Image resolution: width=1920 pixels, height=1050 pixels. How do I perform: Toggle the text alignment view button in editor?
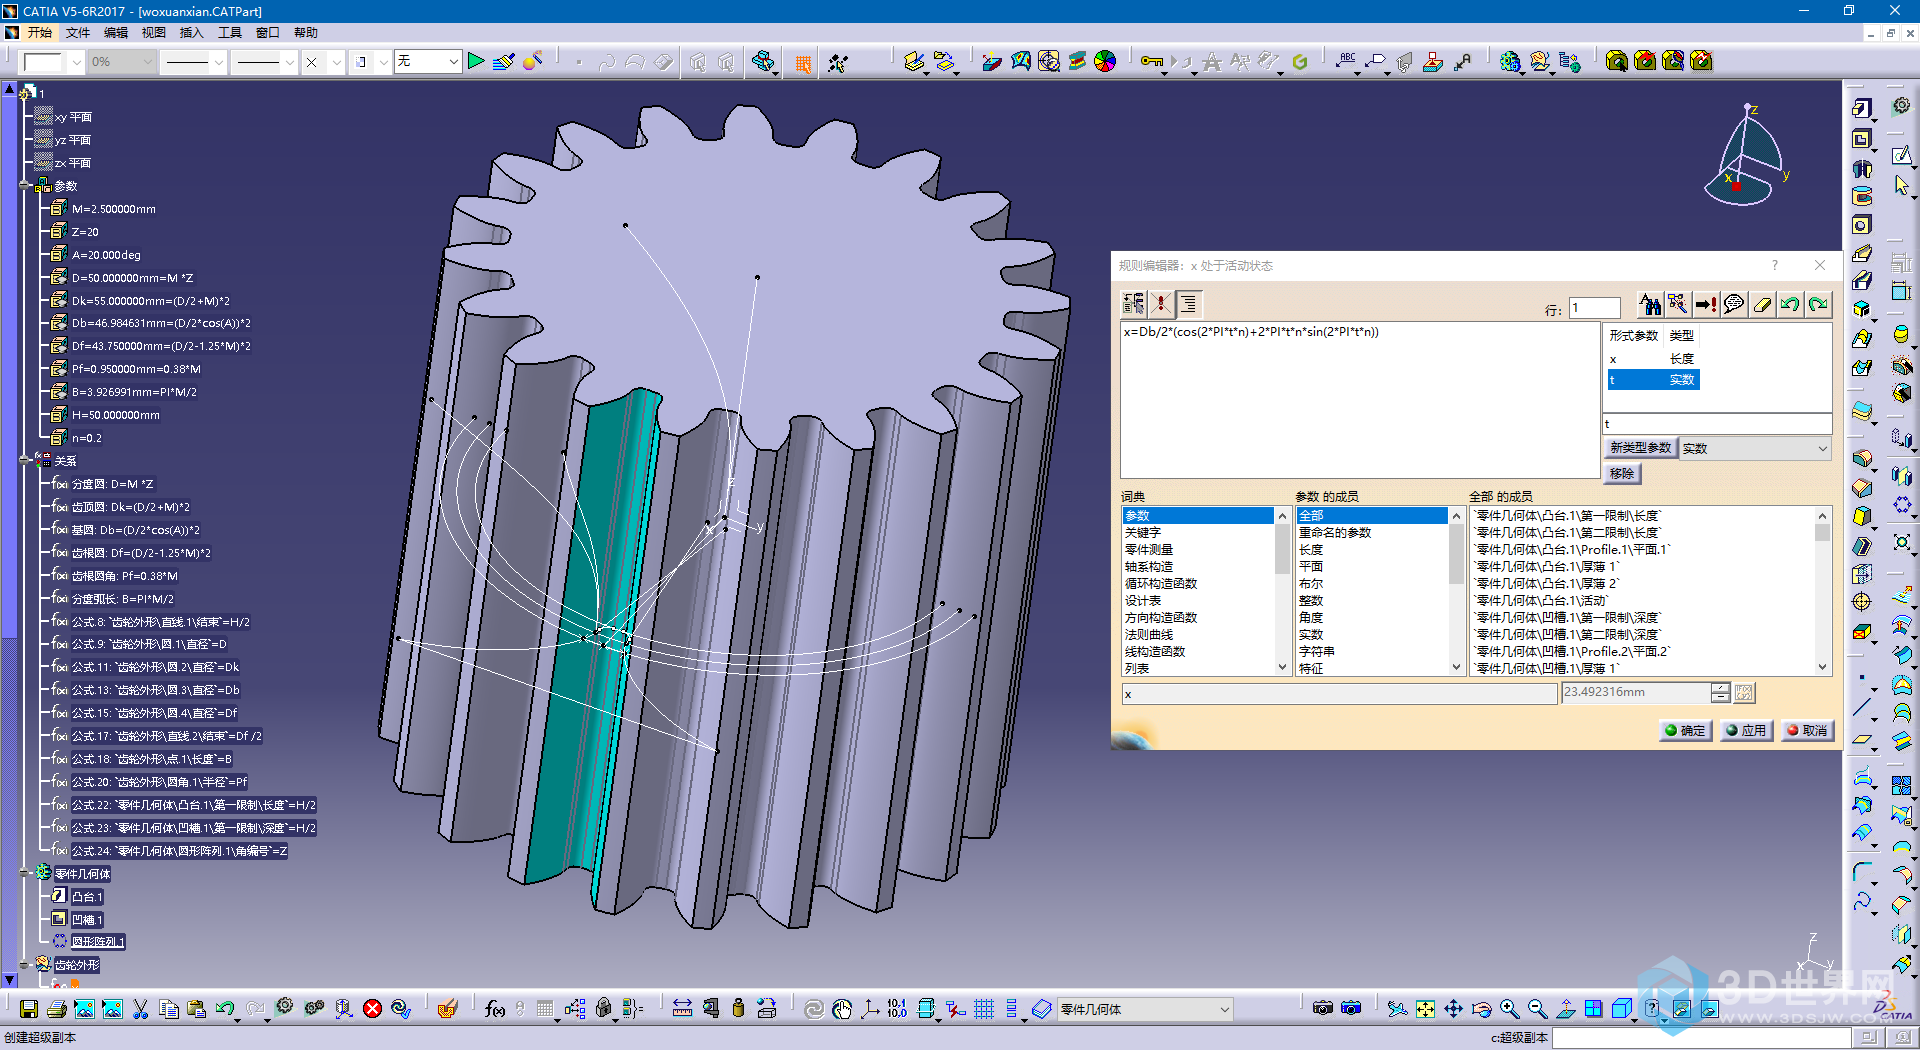[x=1189, y=304]
